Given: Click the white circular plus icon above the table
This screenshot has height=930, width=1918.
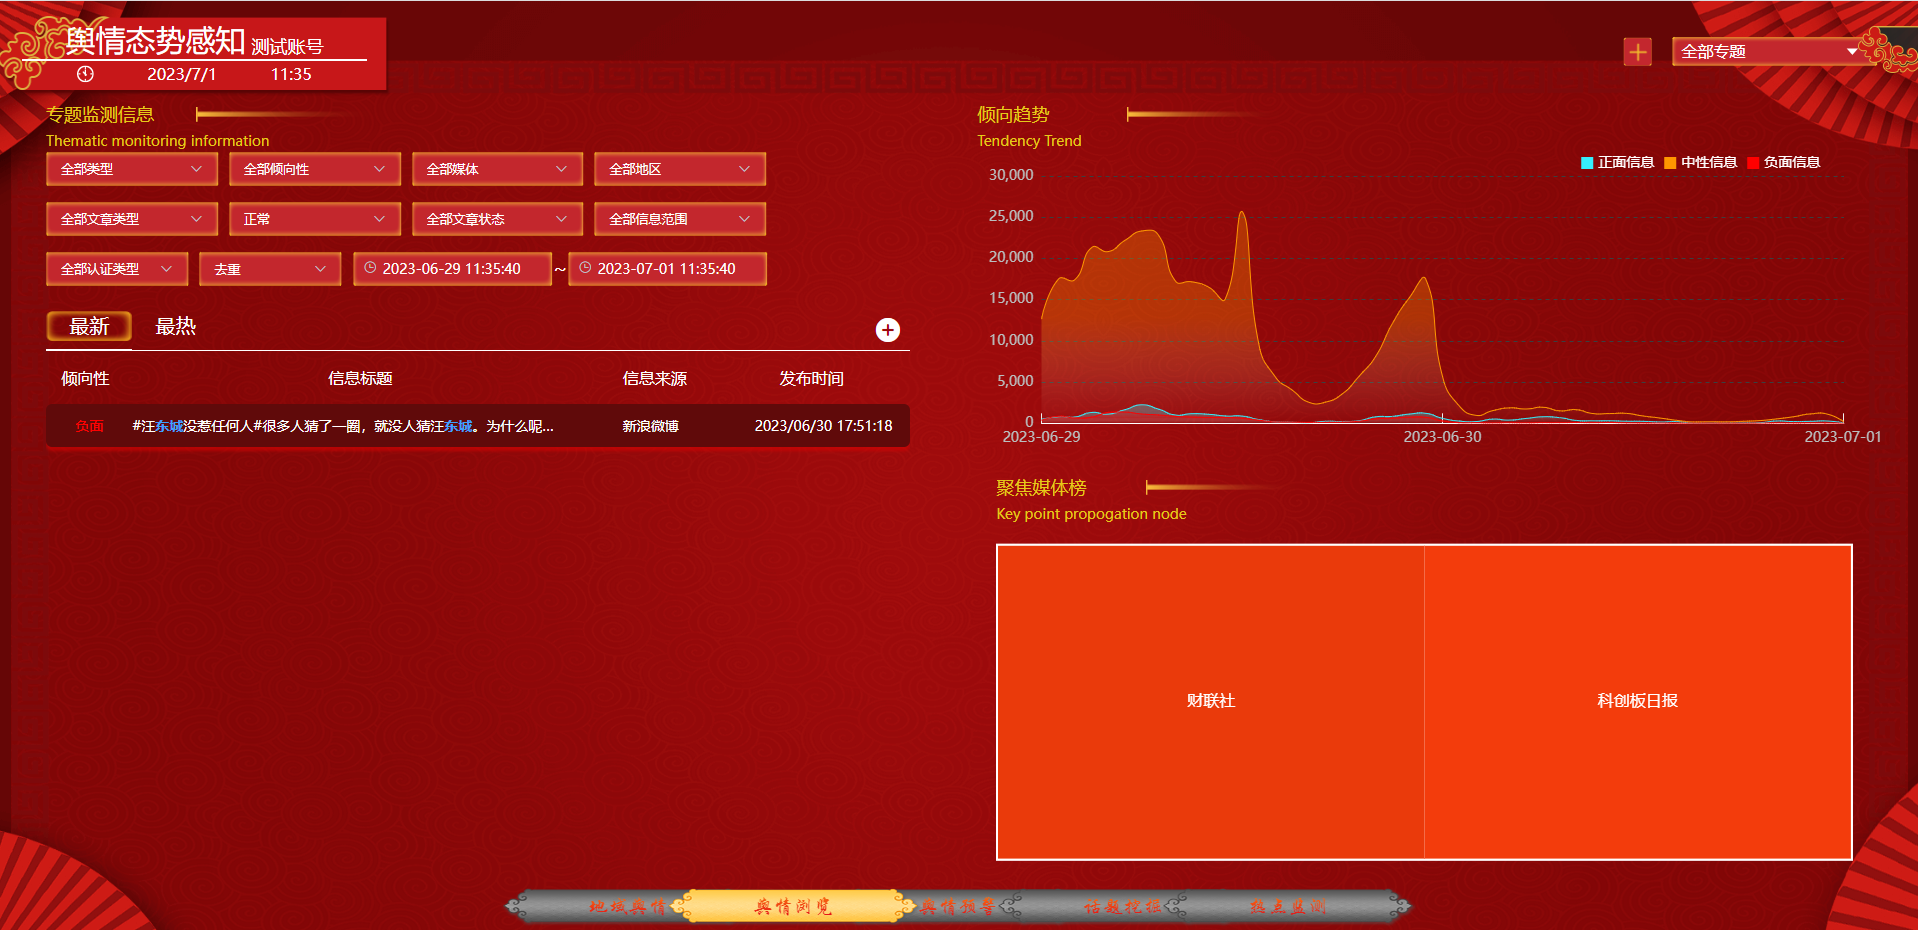Looking at the screenshot, I should click(888, 330).
